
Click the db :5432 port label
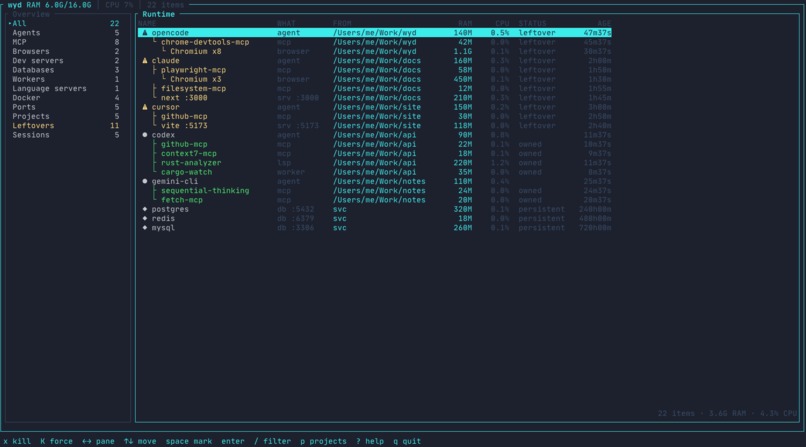(x=296, y=209)
